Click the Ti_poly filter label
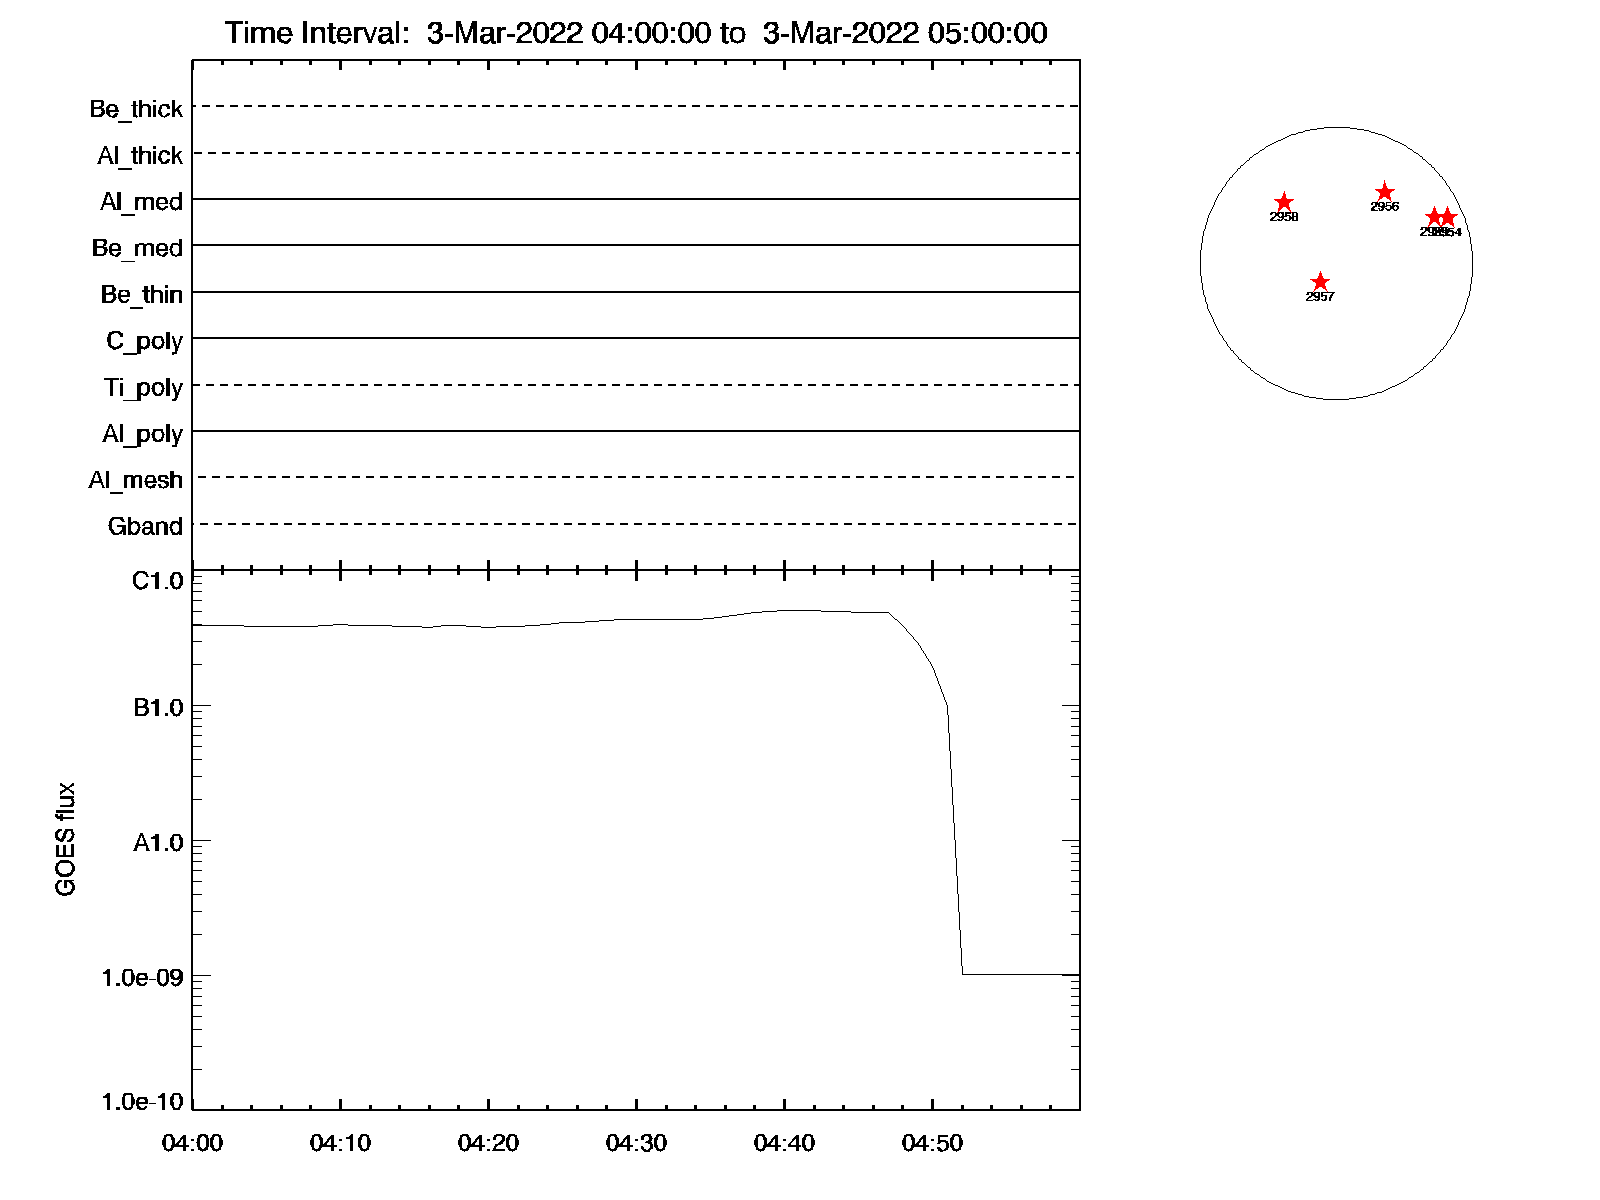 point(143,388)
